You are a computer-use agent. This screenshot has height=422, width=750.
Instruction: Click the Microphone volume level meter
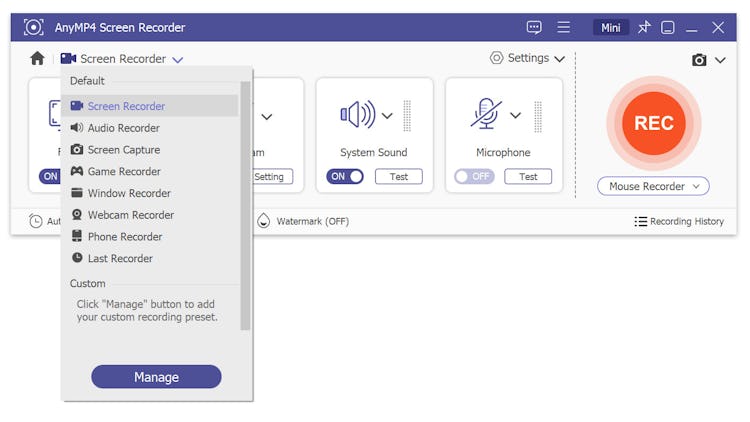coord(538,117)
